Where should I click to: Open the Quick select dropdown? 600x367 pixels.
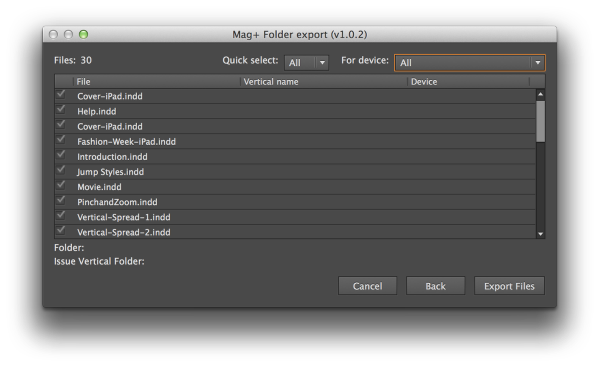point(307,63)
